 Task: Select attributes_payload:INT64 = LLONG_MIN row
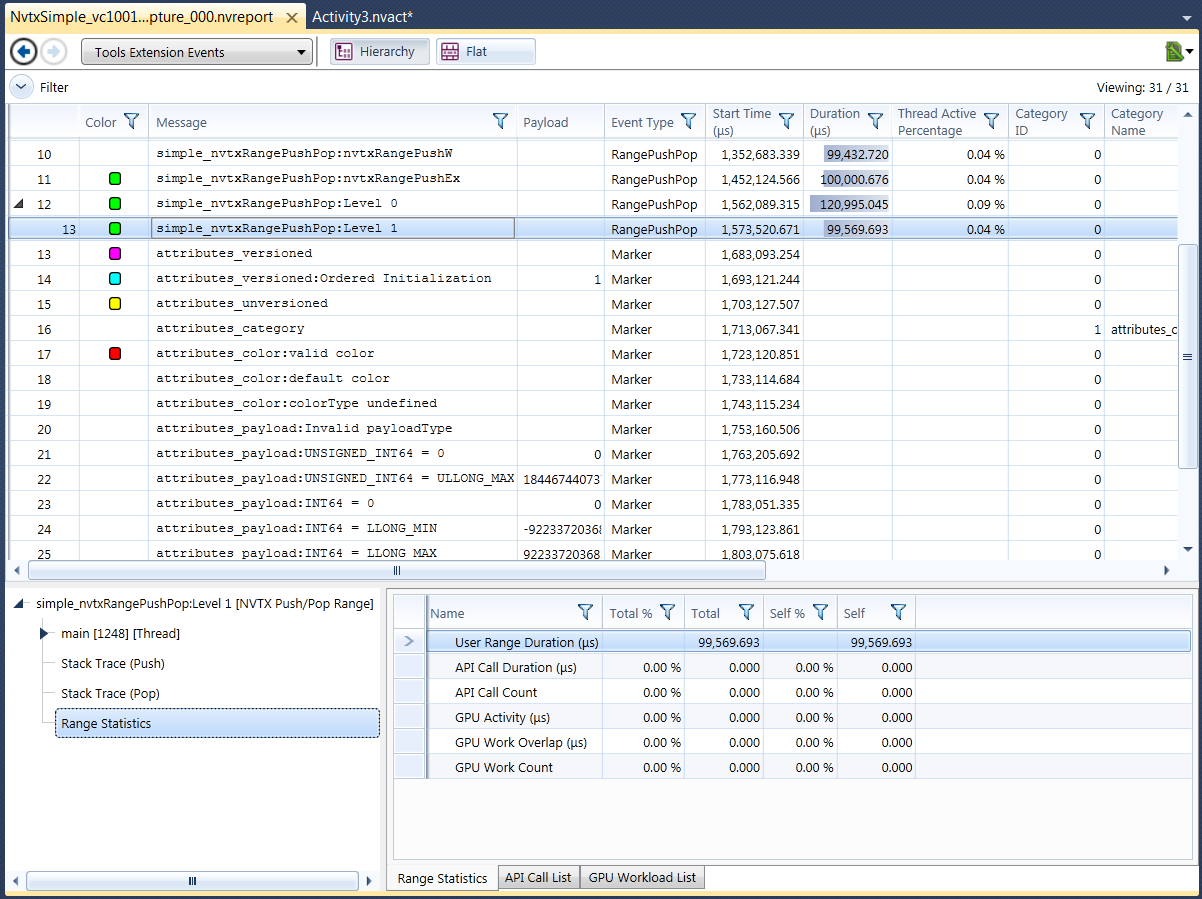[592, 529]
